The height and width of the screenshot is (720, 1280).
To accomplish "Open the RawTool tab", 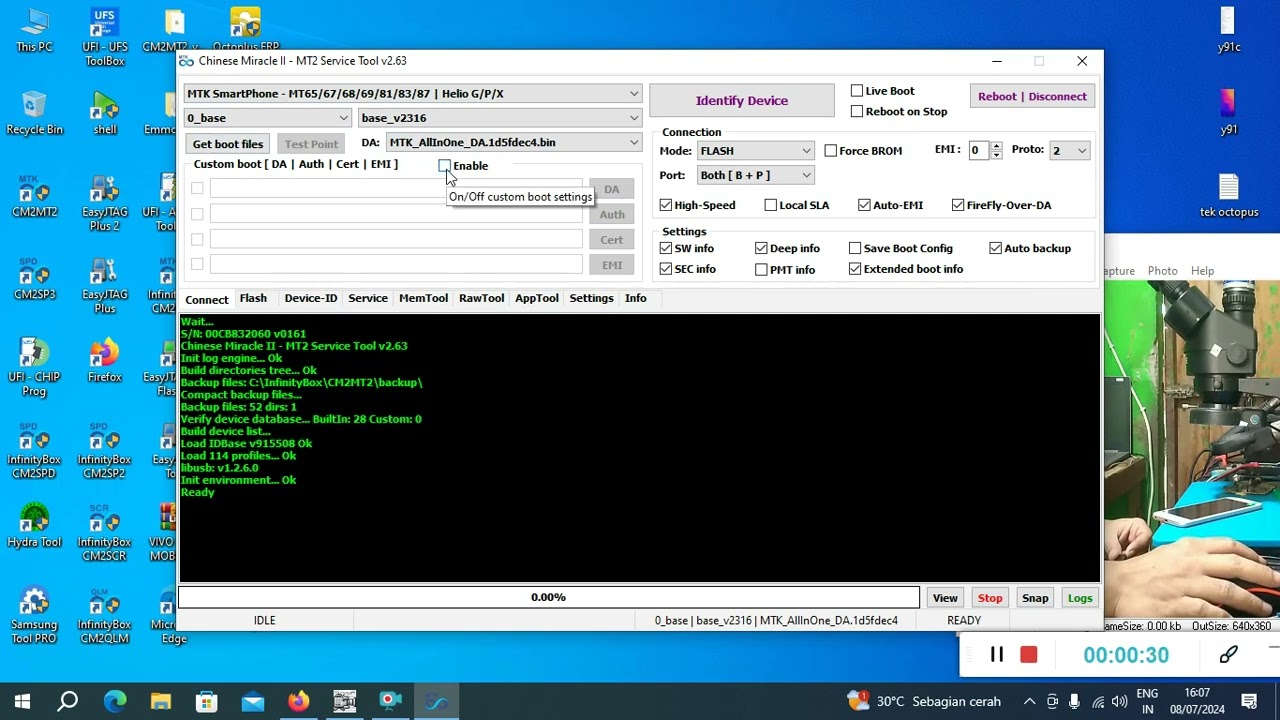I will click(x=481, y=298).
